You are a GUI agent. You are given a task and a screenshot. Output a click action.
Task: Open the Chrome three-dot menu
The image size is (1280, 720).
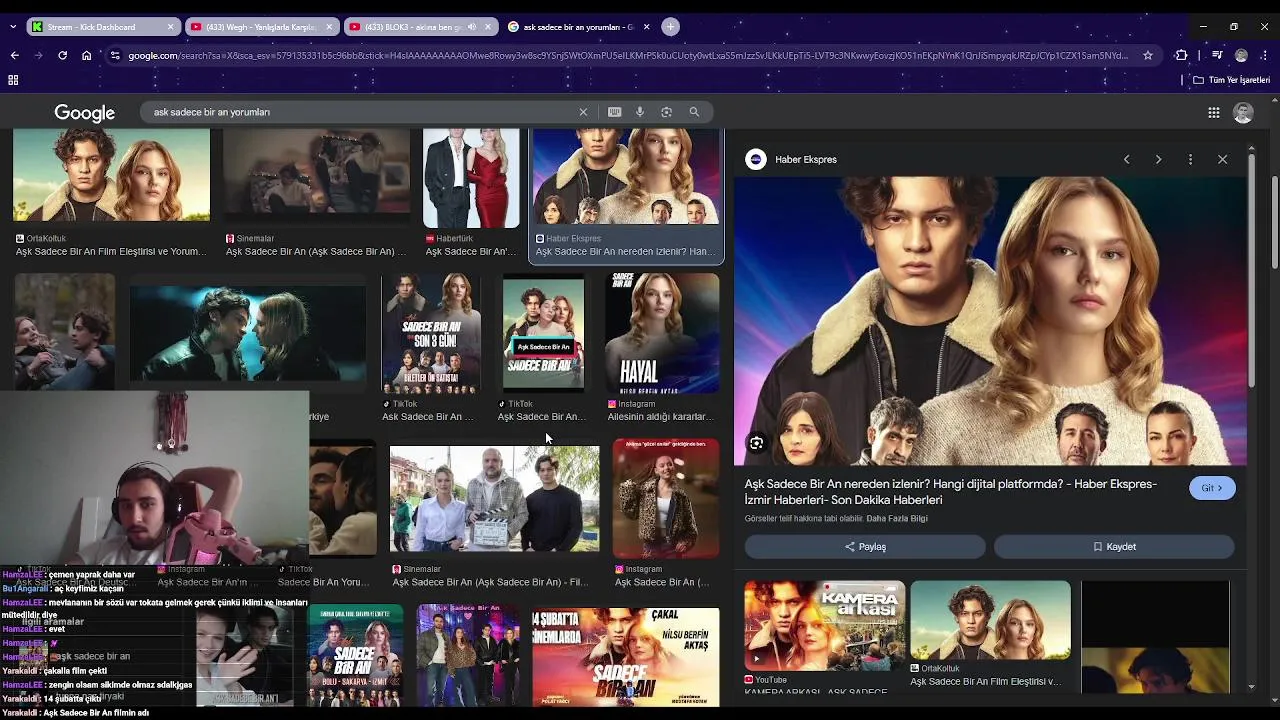(x=1265, y=56)
